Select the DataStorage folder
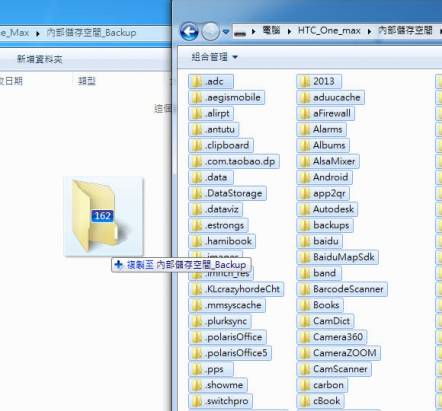This screenshot has height=411, width=442. [227, 193]
